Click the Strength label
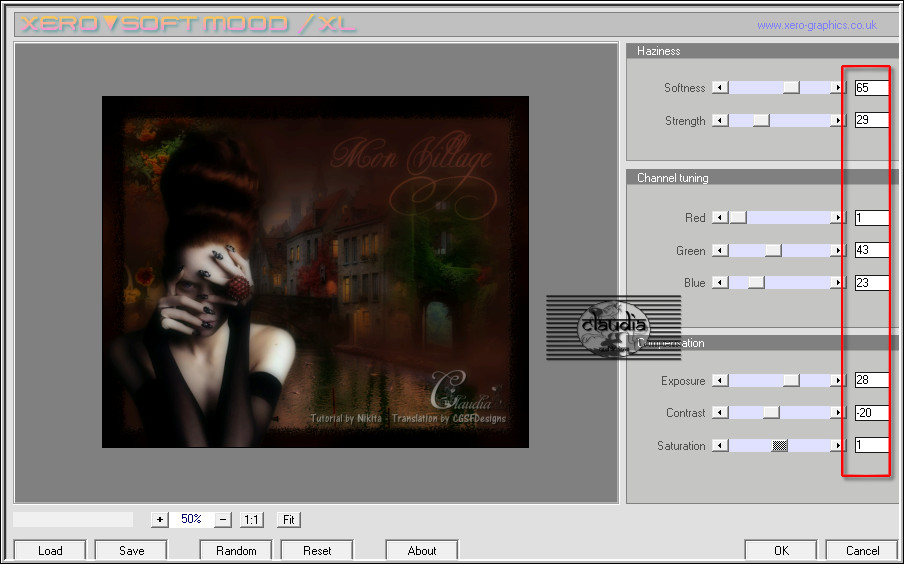 point(685,121)
